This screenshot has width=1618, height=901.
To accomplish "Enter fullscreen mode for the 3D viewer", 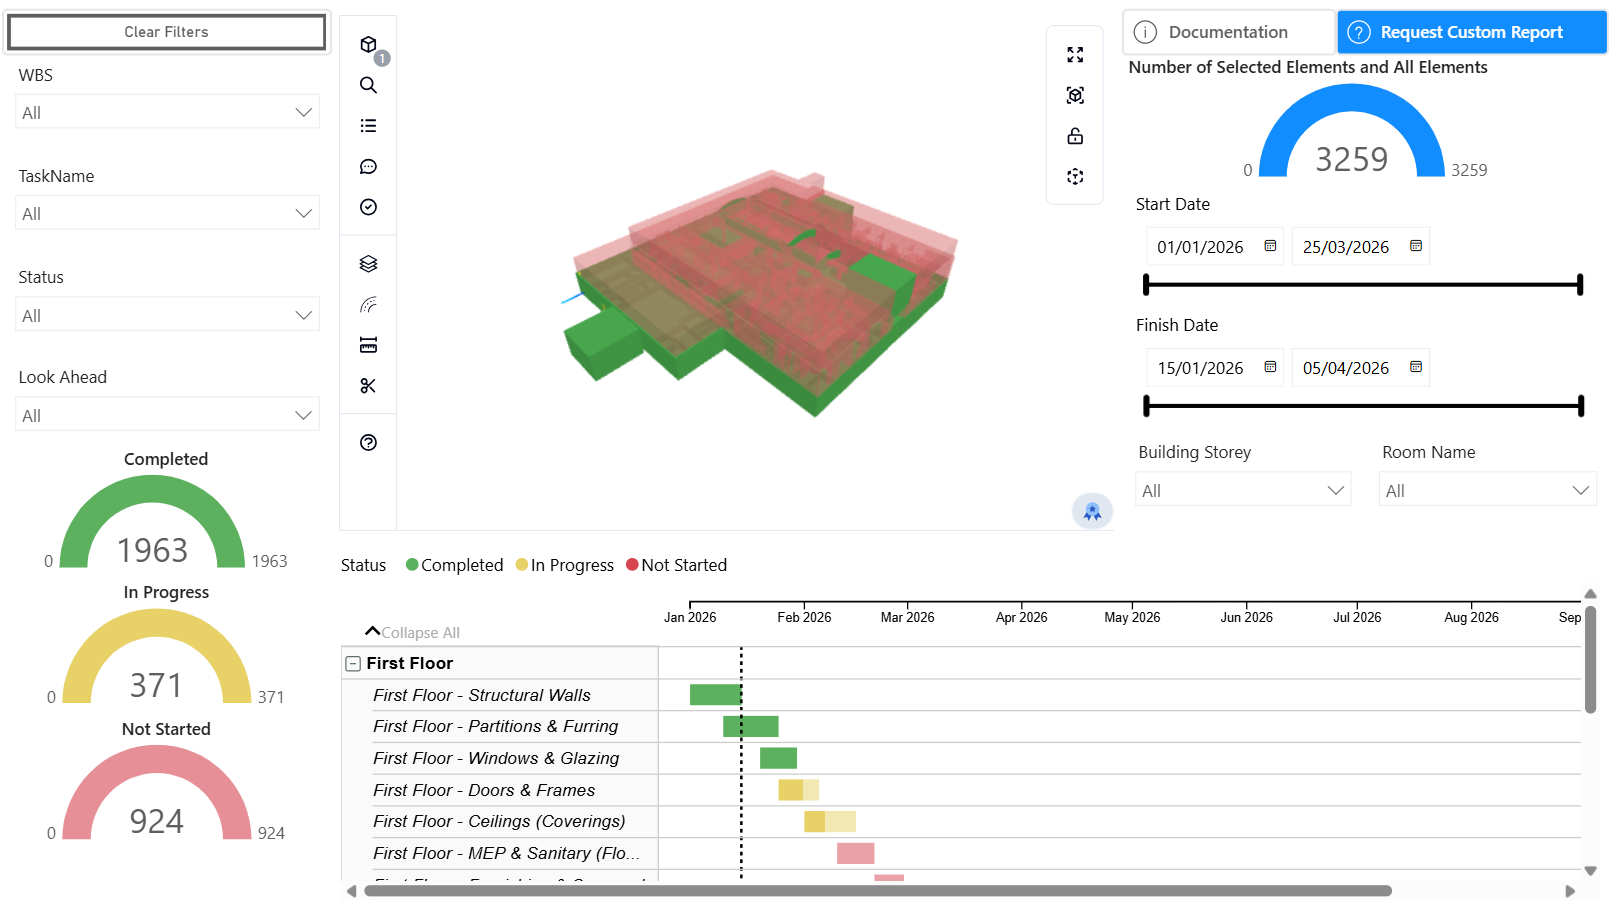I will tap(1075, 55).
